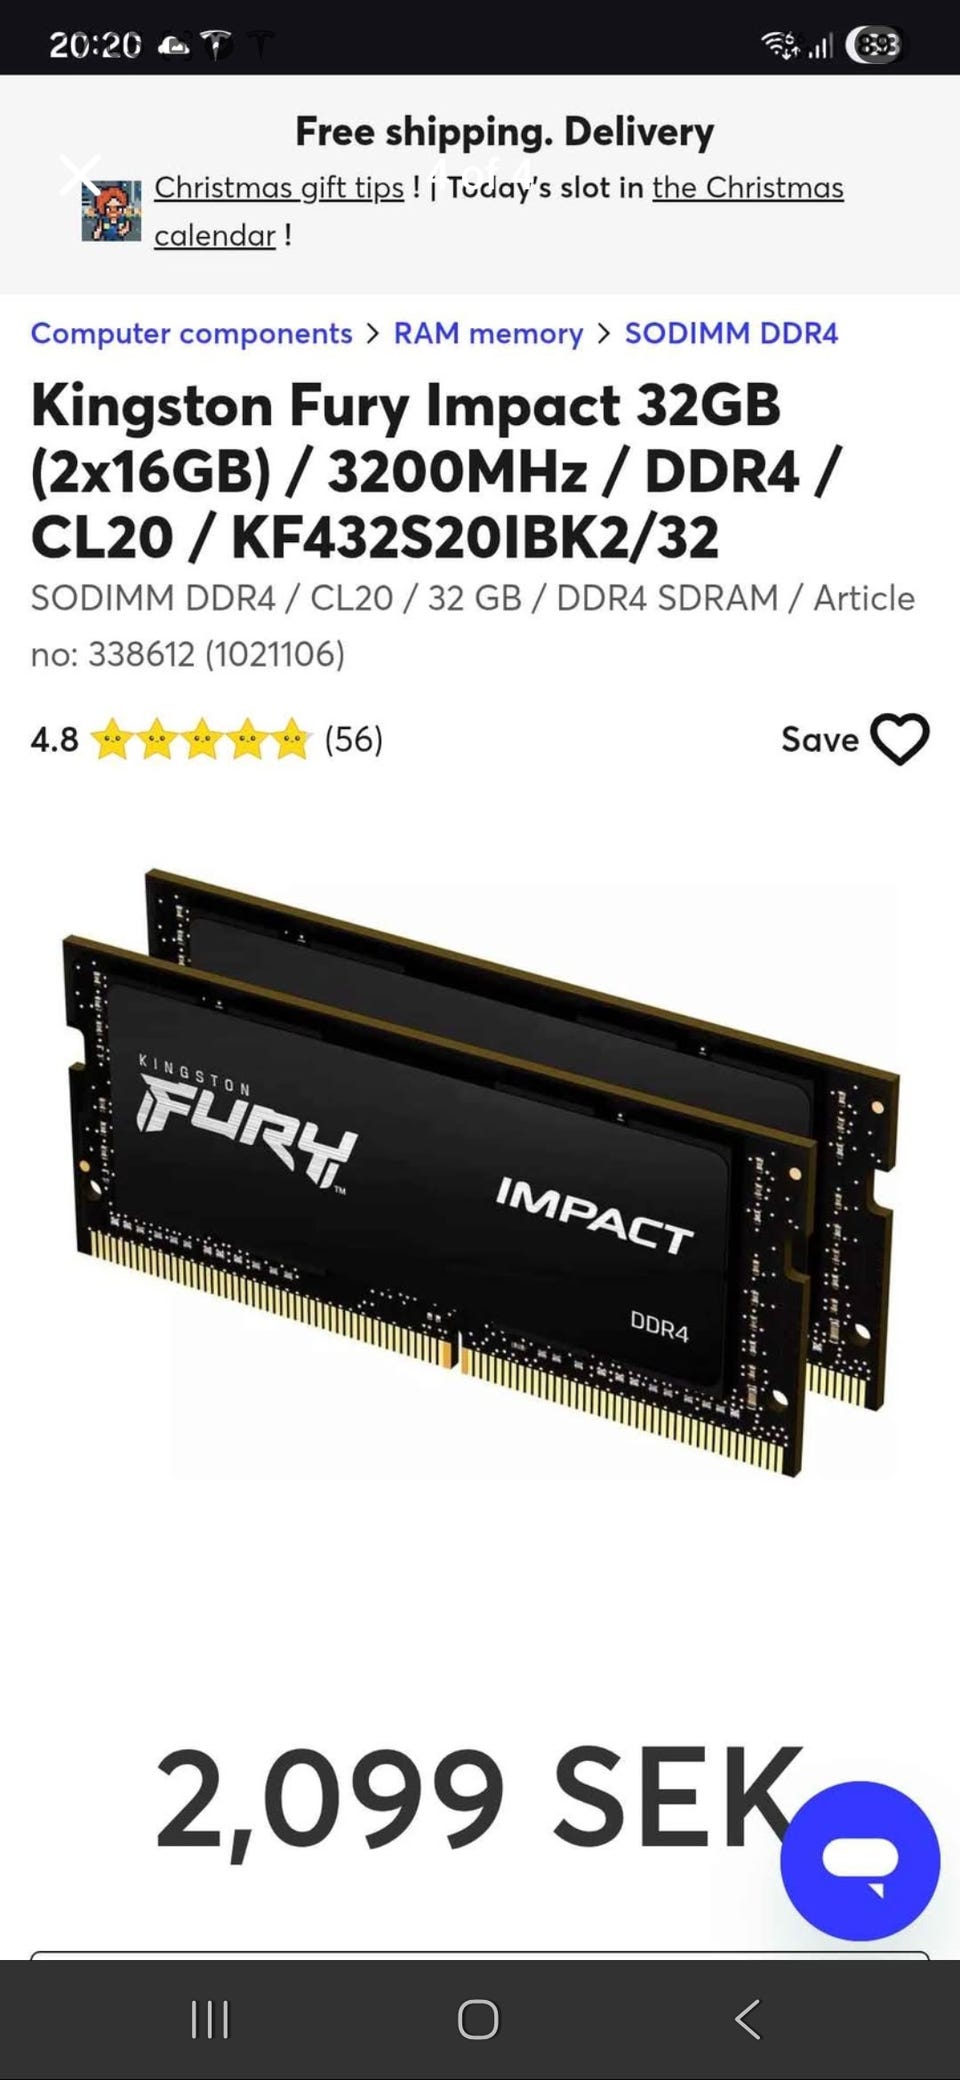
Task: Tap the Free shipping banner heading
Action: pos(504,131)
